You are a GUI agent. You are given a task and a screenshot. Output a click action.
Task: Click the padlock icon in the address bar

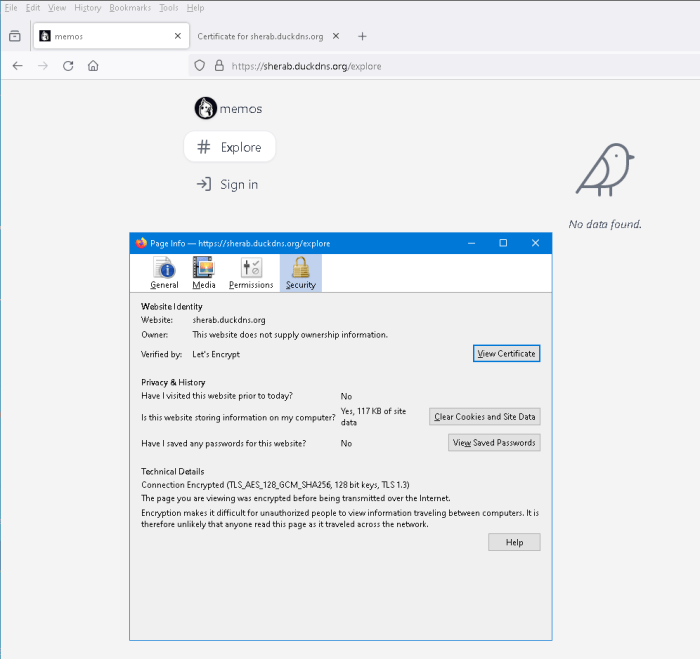click(219, 66)
